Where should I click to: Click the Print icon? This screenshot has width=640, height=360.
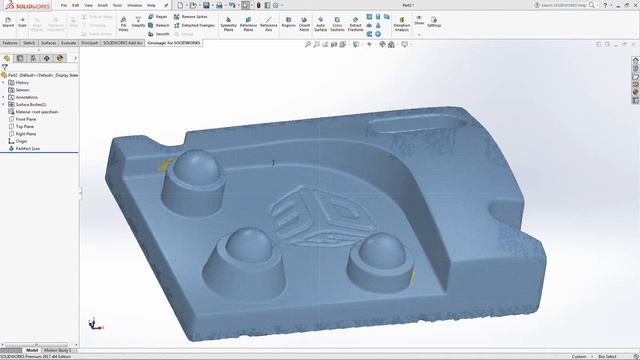point(219,5)
